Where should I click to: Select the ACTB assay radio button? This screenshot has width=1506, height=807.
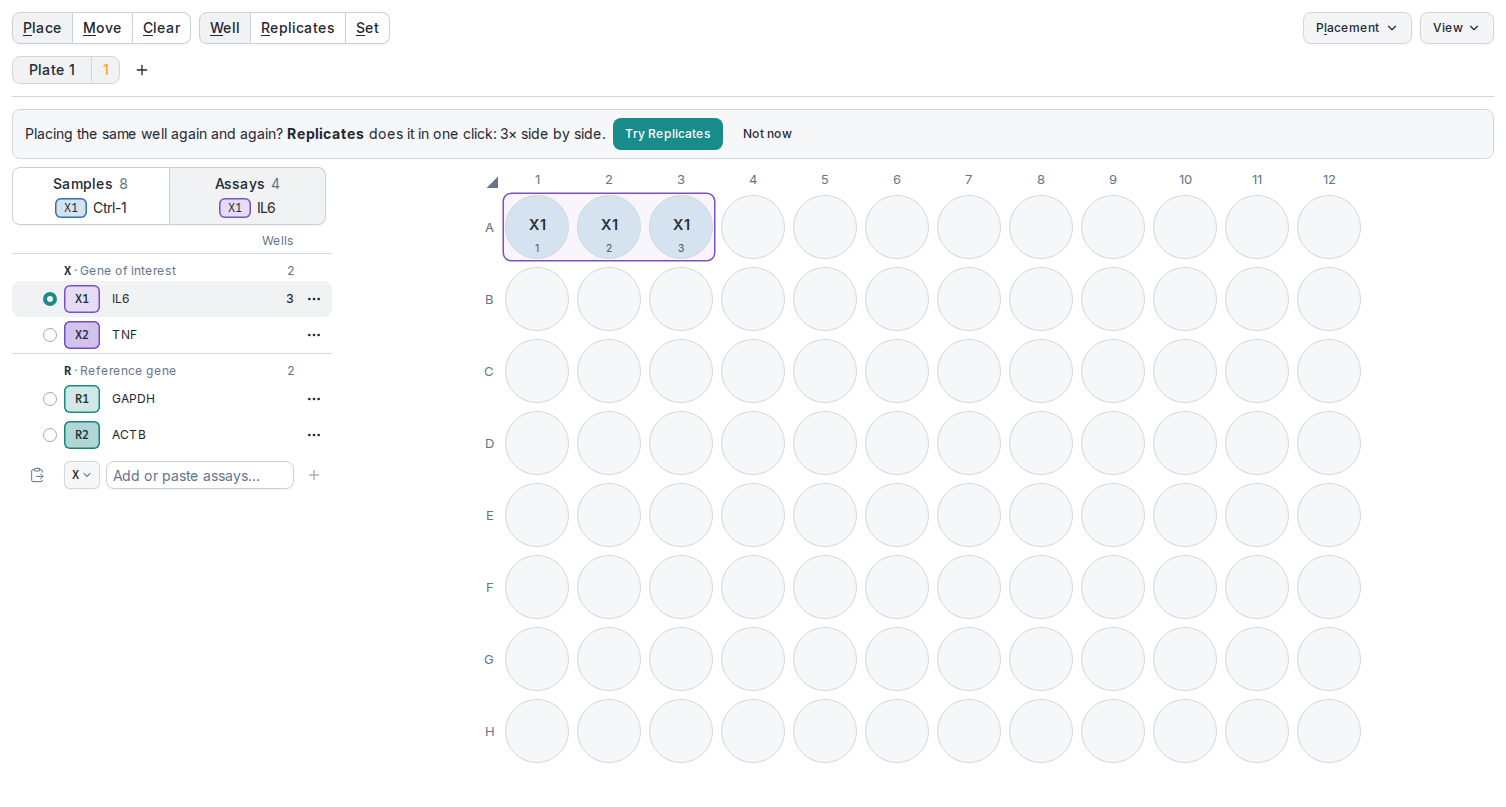(x=50, y=435)
